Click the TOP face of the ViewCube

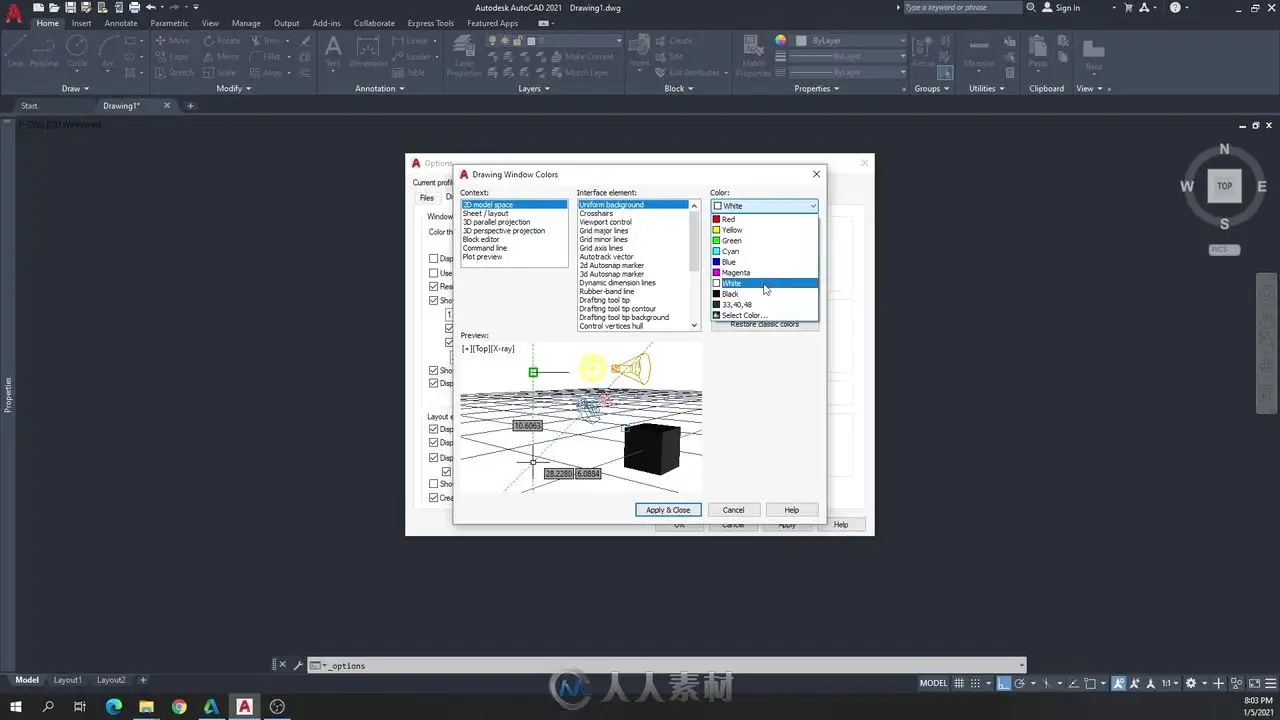1224,186
